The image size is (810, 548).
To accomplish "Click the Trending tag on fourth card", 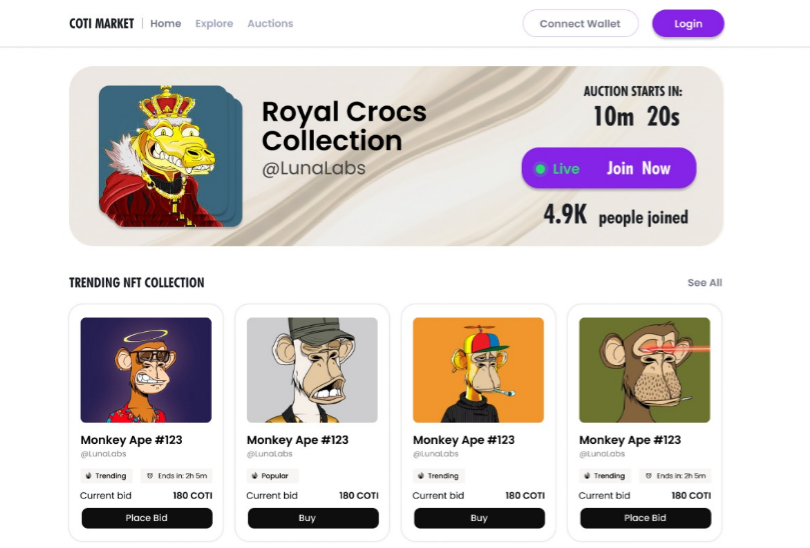I will tap(604, 476).
